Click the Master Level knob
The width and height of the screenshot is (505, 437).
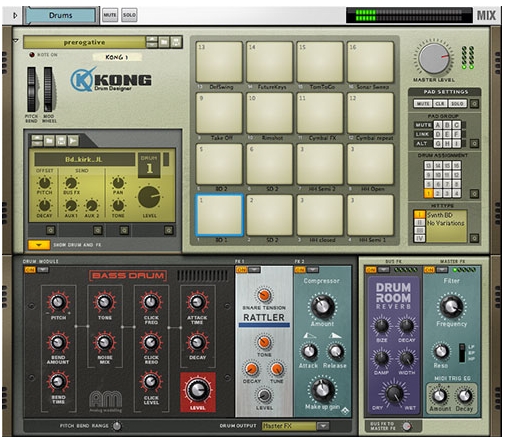tap(434, 58)
